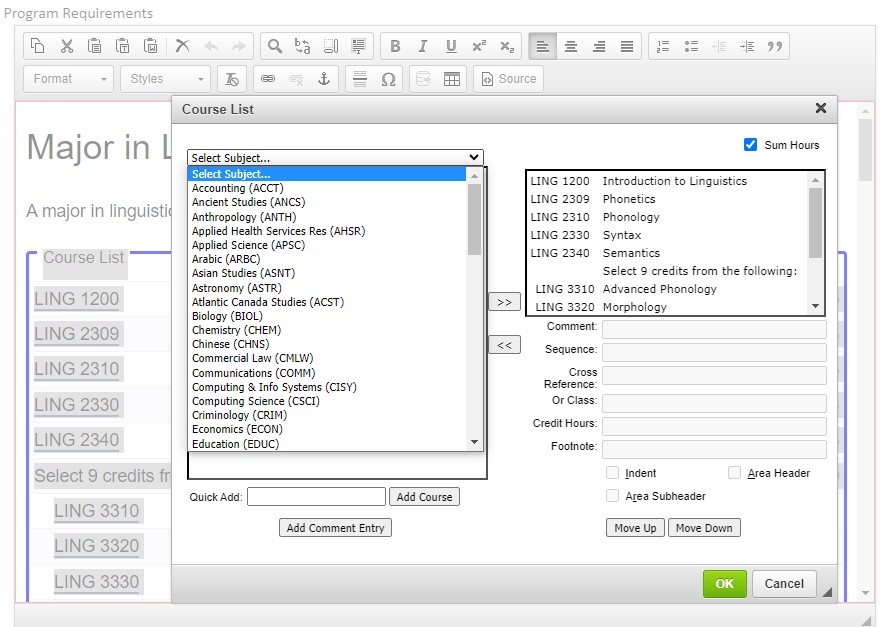
Task: Click the << remove course button
Action: click(505, 345)
